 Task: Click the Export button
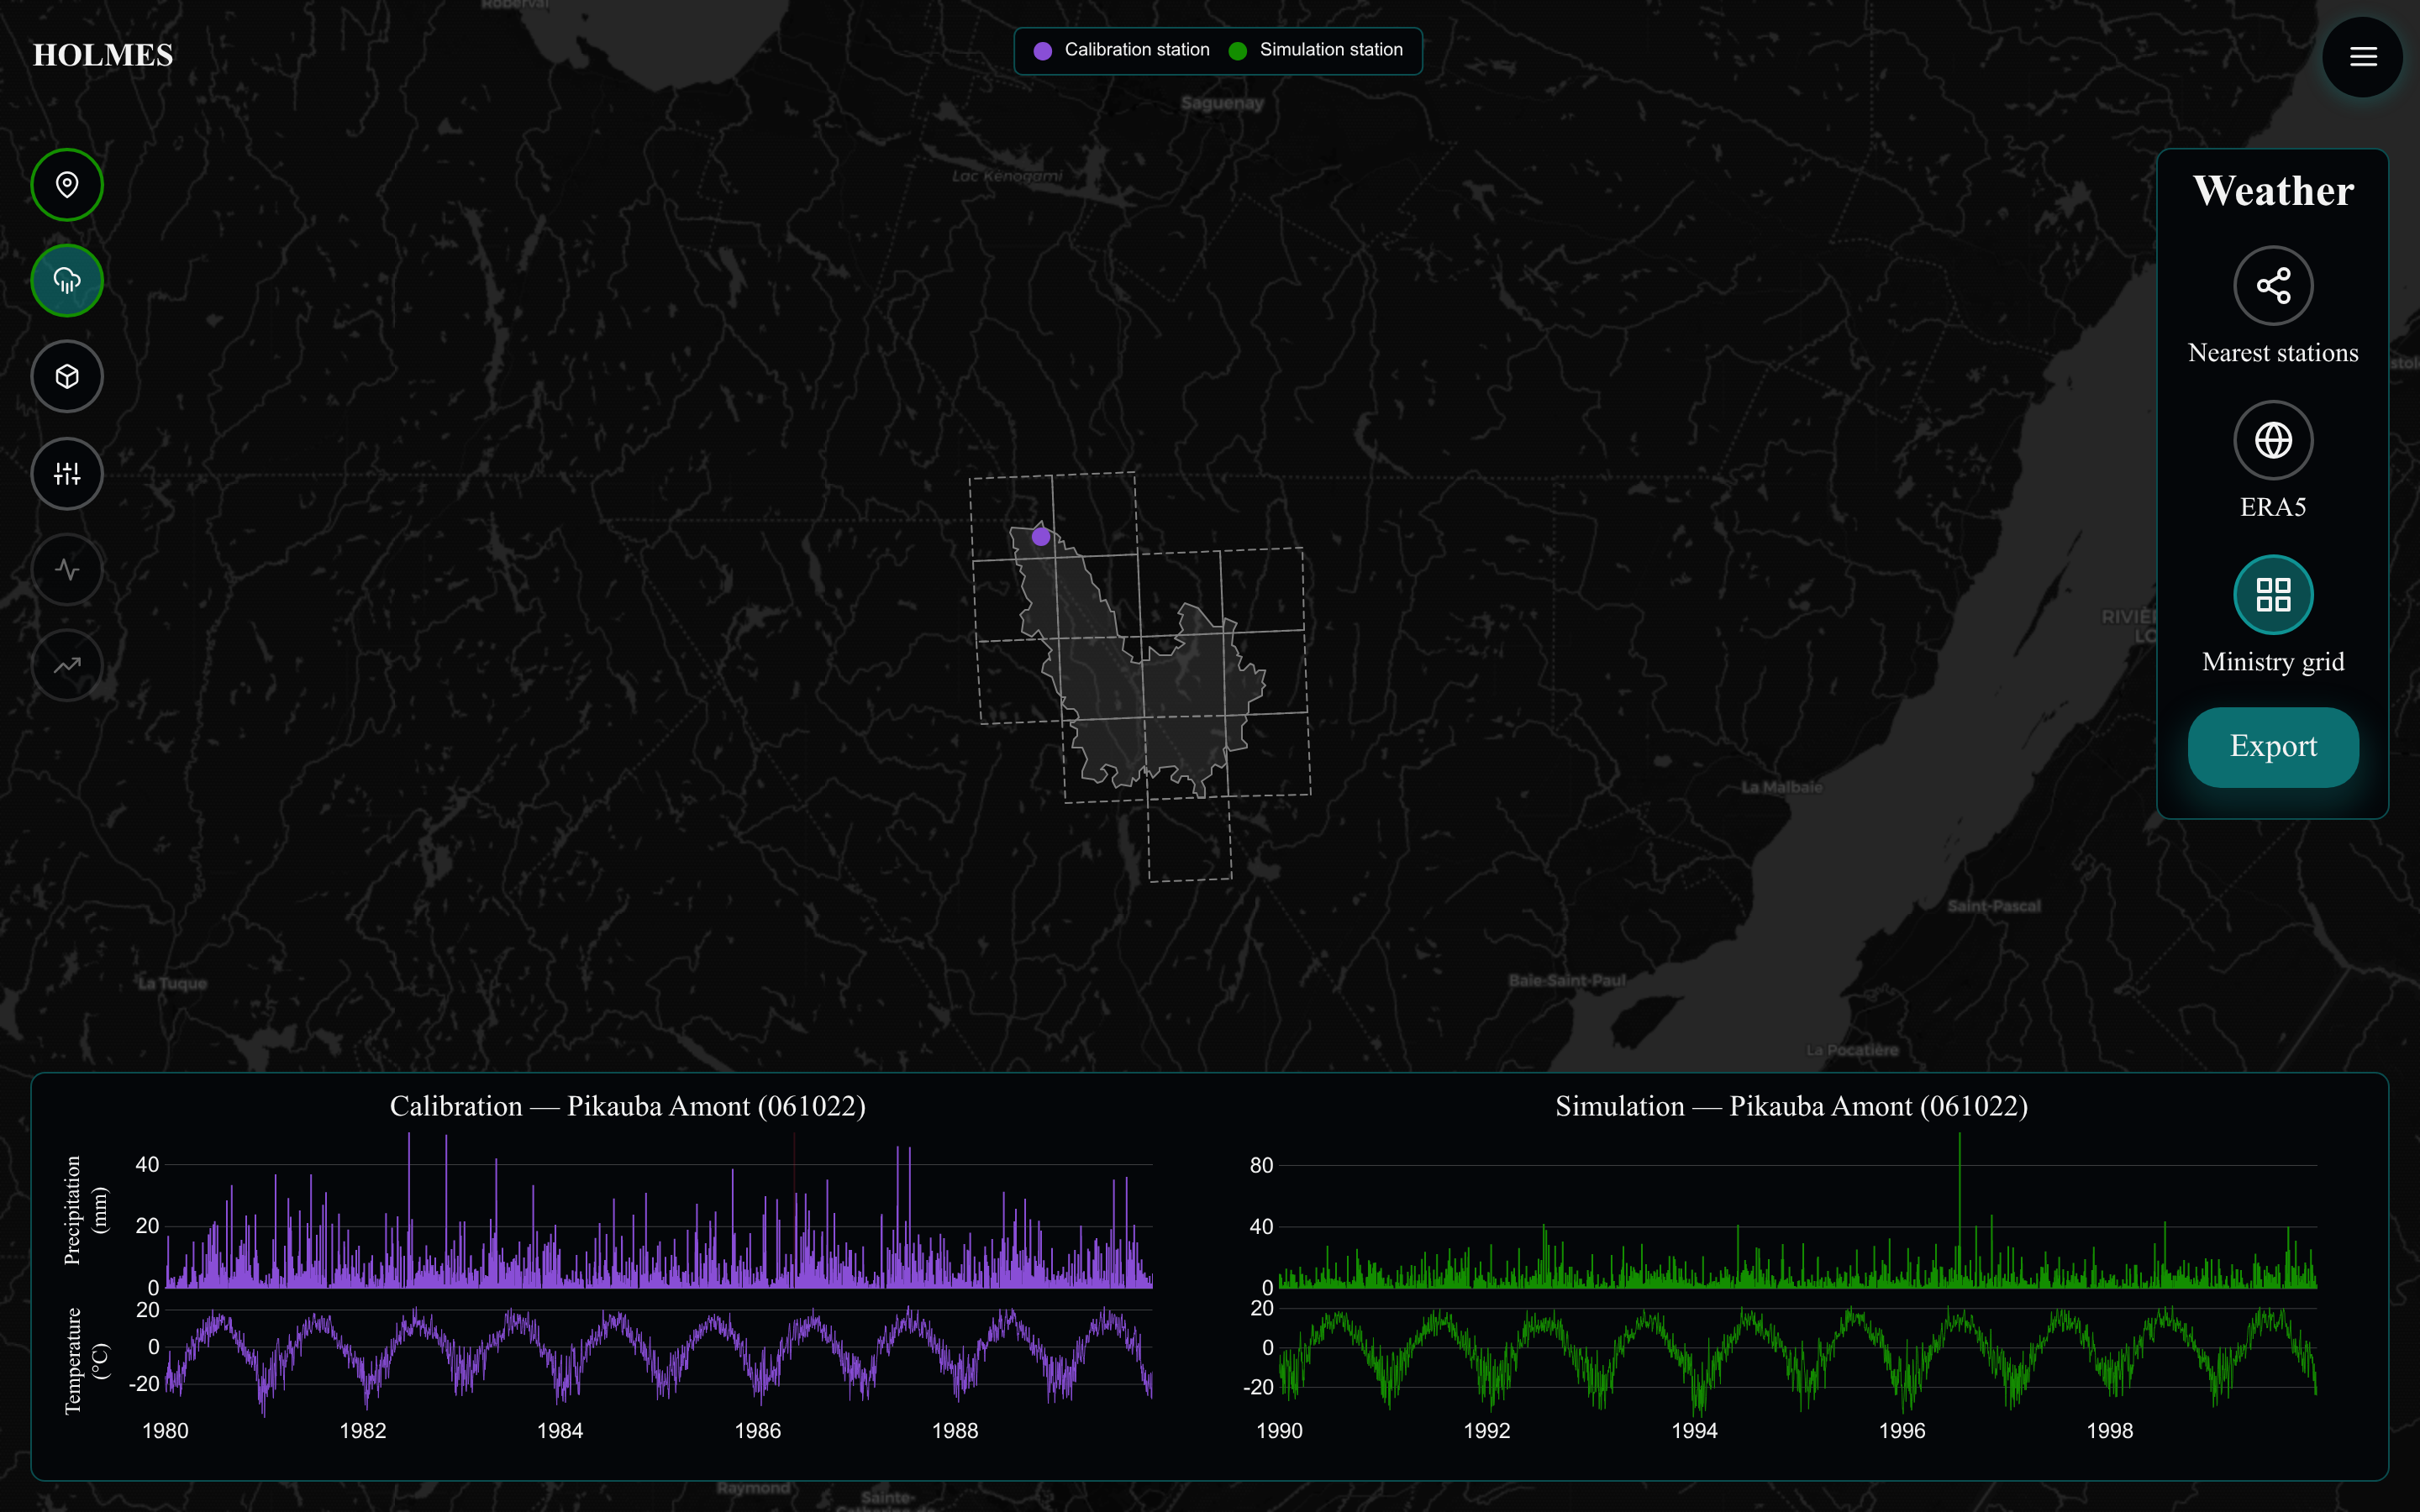pos(2273,747)
